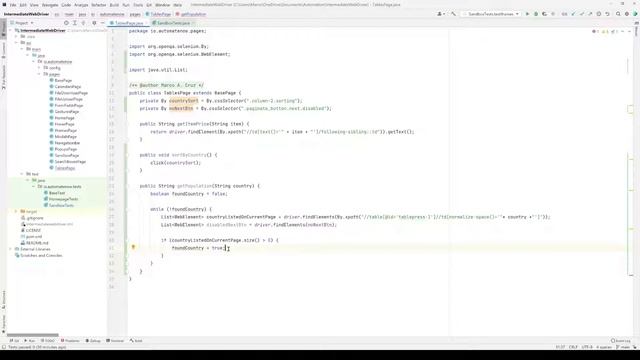Run SandboxTests with the green play icon
This screenshot has height=360, width=640.
(527, 14)
